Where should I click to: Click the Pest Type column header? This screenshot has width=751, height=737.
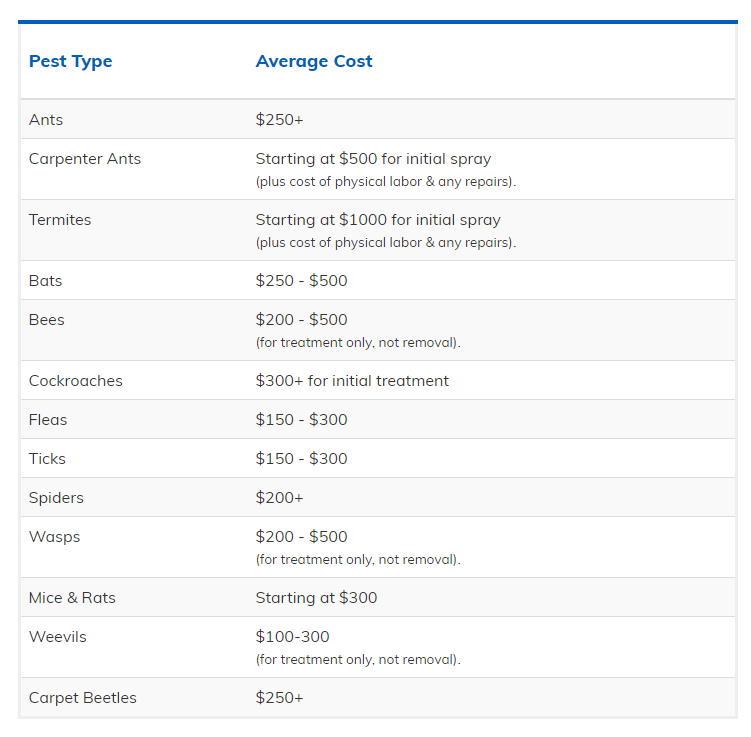point(70,61)
